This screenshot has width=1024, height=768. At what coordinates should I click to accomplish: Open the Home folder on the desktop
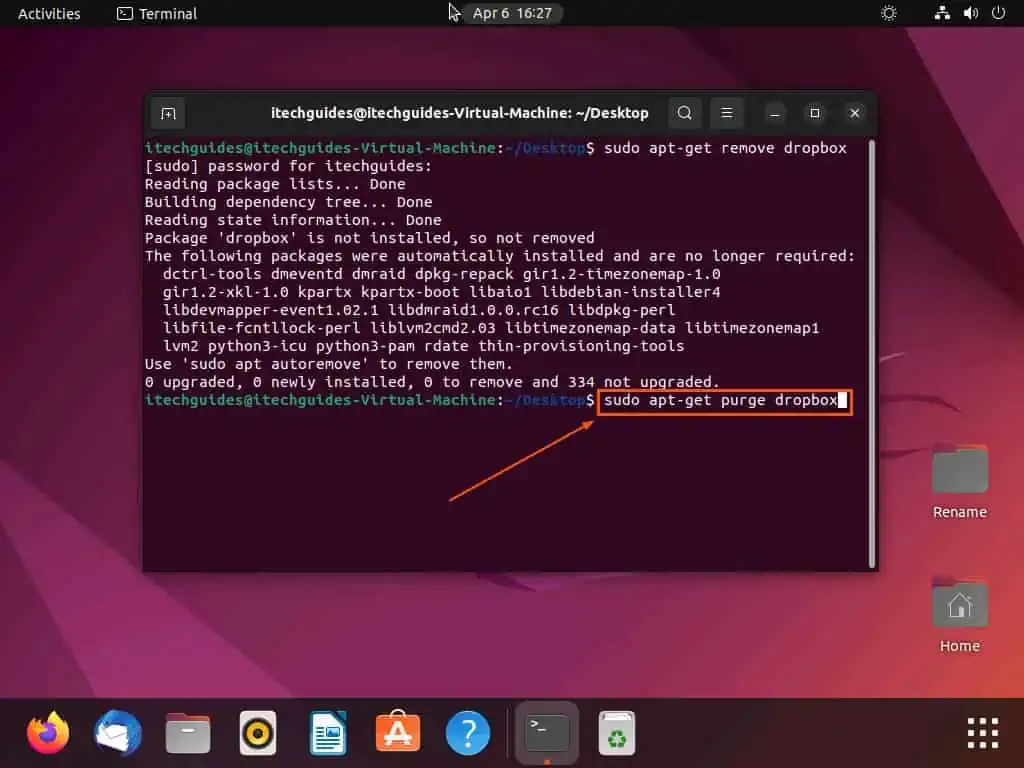point(958,605)
